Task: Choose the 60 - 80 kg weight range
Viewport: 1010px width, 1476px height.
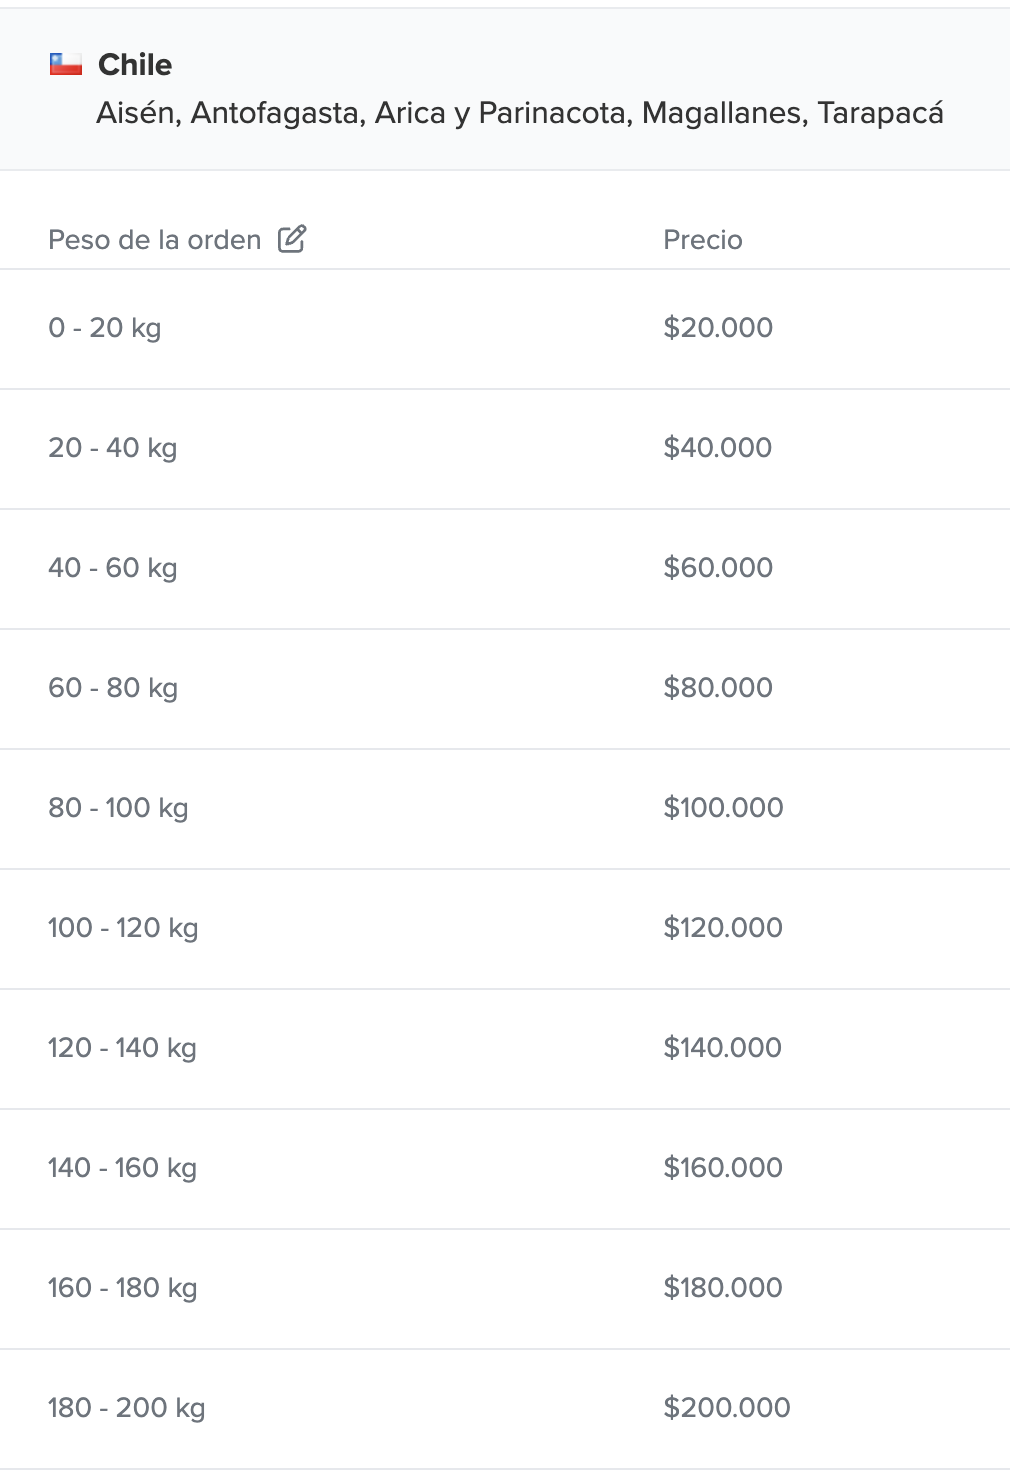Action: [113, 688]
